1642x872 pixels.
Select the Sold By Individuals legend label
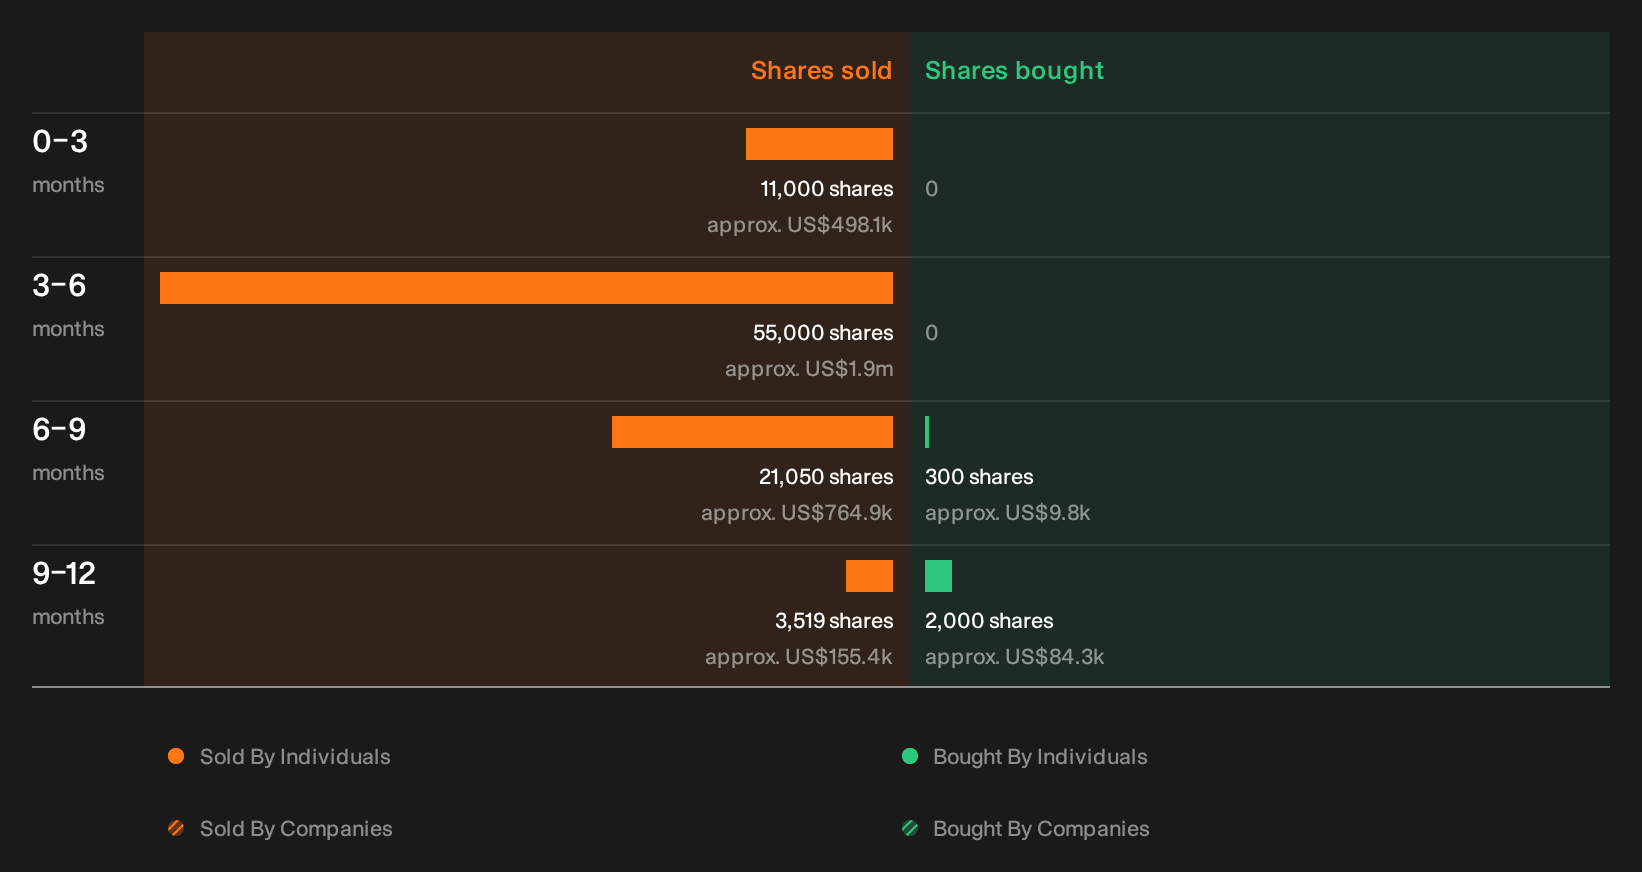295,757
